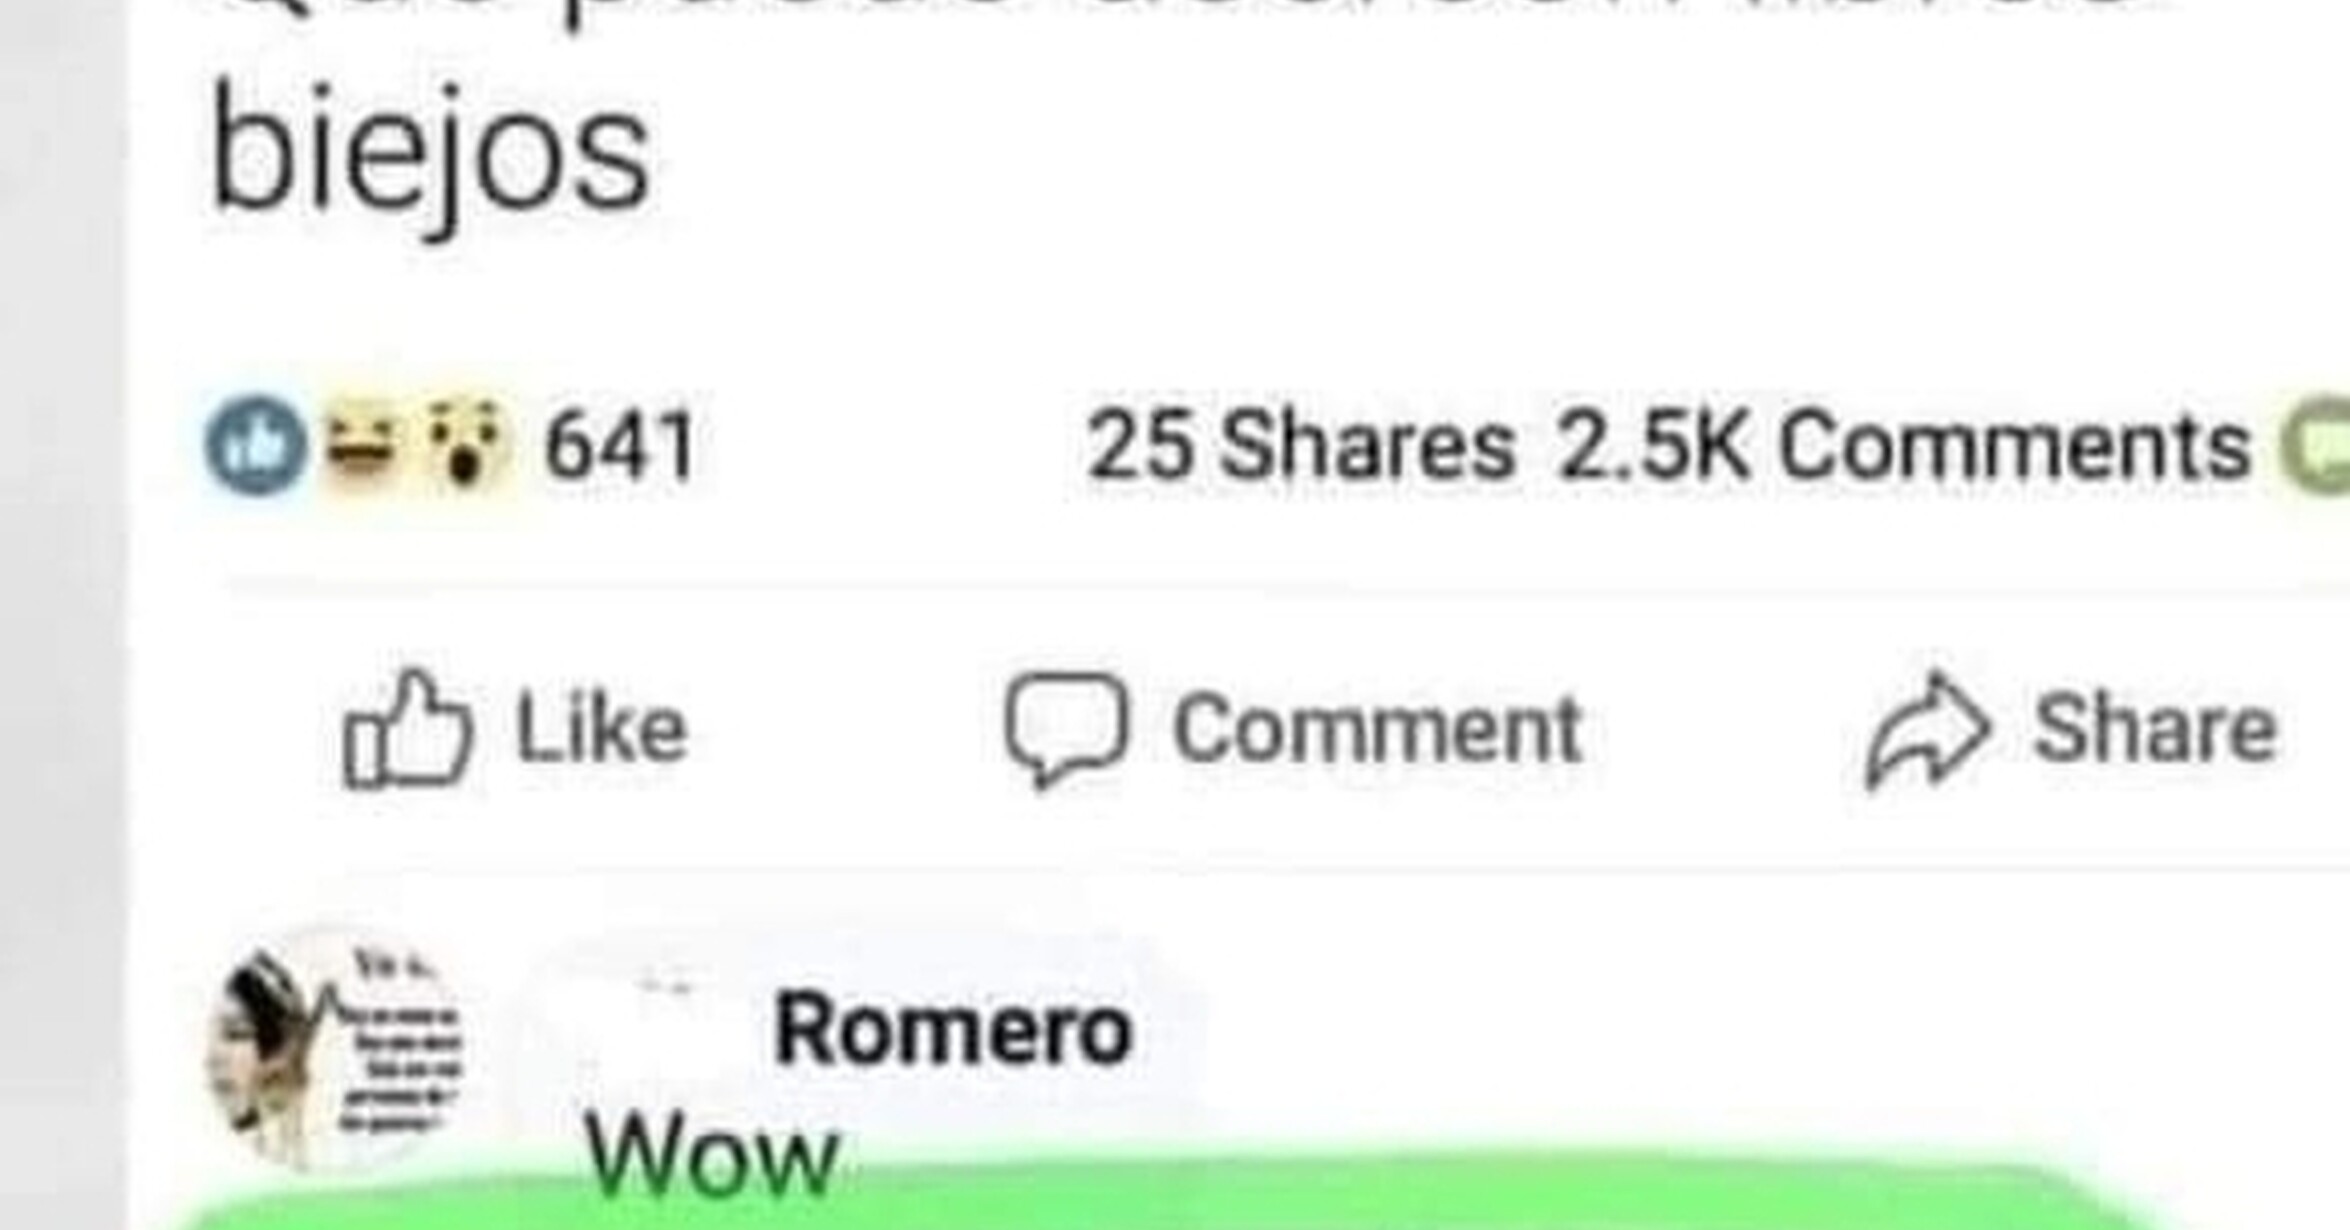Viewport: 2350px width, 1230px height.
Task: Click the commenter name Romero
Action: click(x=952, y=1029)
